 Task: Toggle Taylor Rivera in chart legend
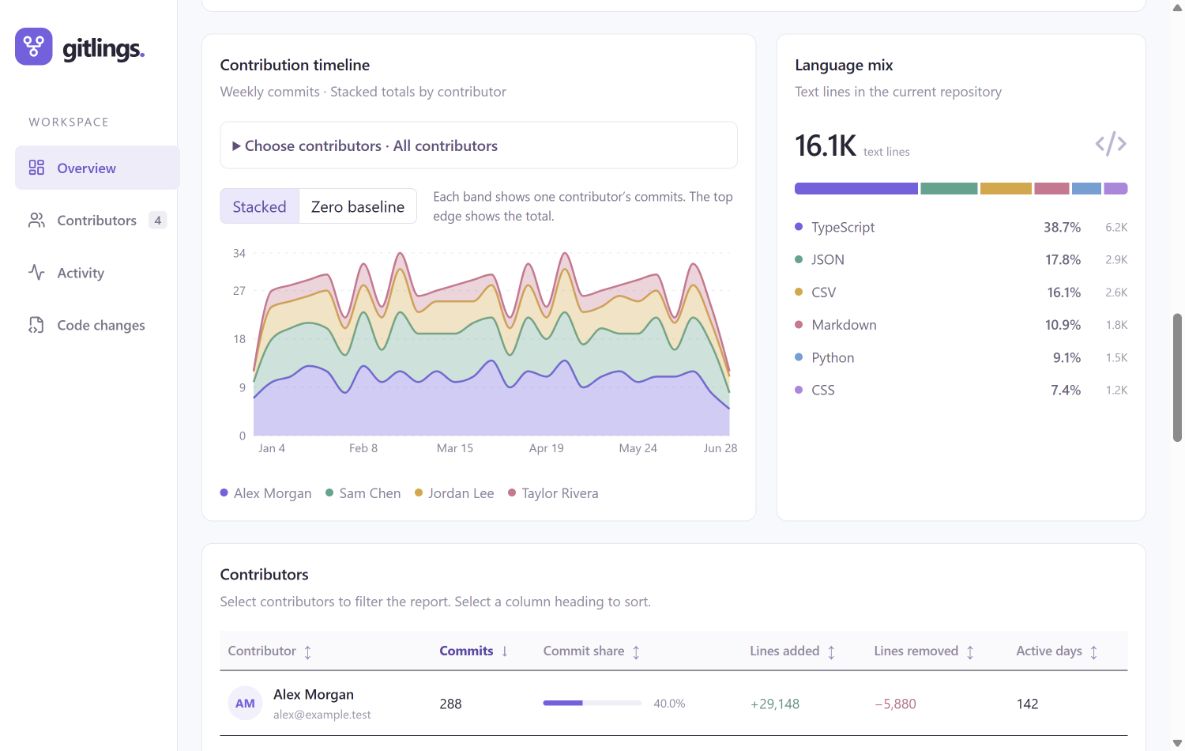coord(553,493)
